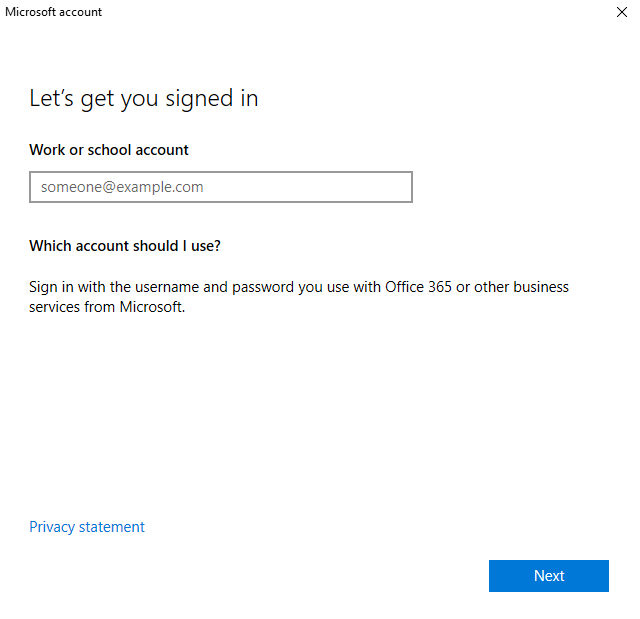Screen dimensions: 640x619
Task: Focus the work or school email field
Action: tap(221, 187)
